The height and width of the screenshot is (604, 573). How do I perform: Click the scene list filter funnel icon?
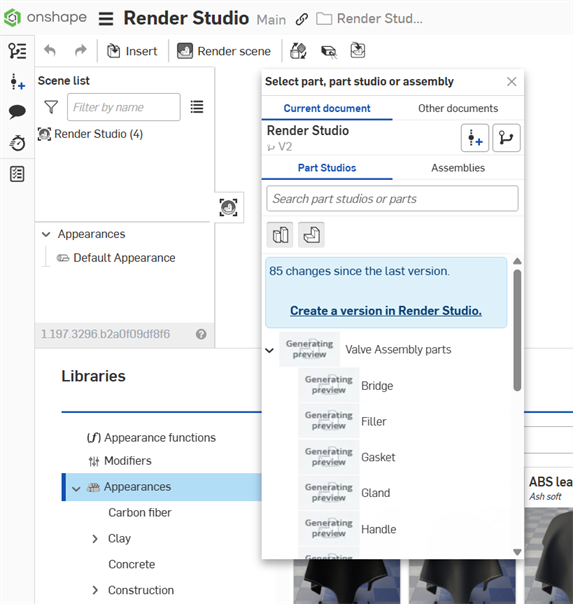point(51,107)
